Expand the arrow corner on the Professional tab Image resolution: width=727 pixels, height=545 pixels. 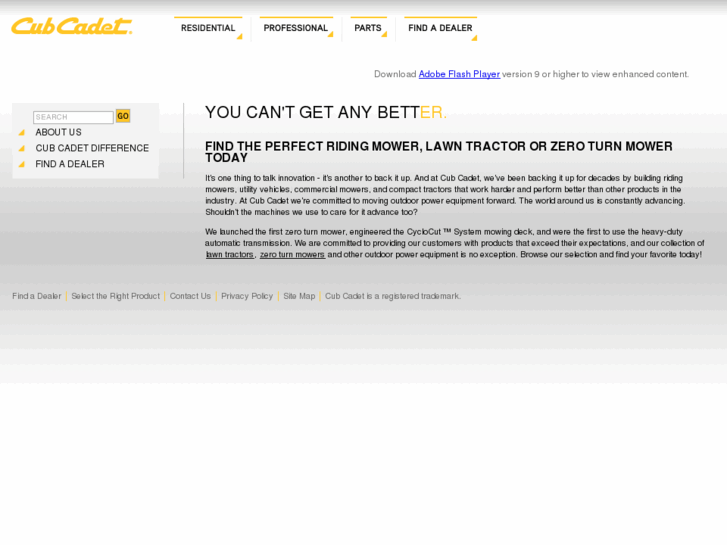(331, 34)
